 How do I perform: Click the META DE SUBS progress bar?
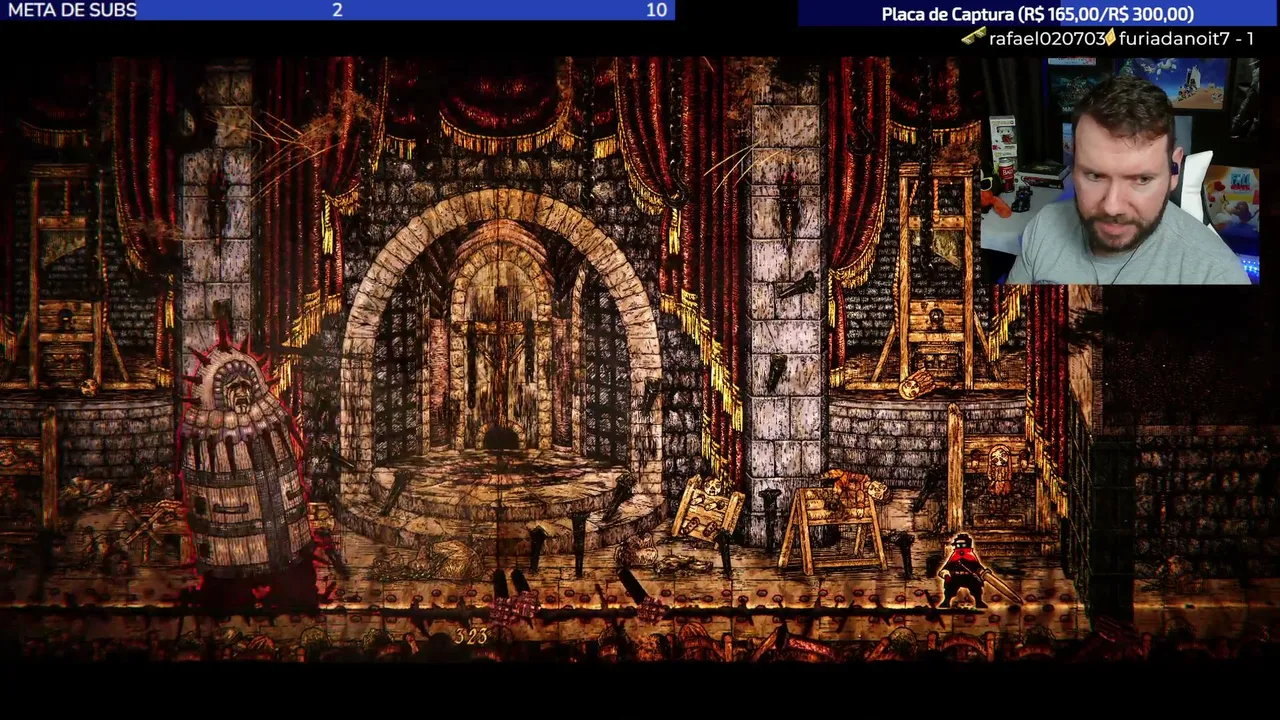(337, 10)
